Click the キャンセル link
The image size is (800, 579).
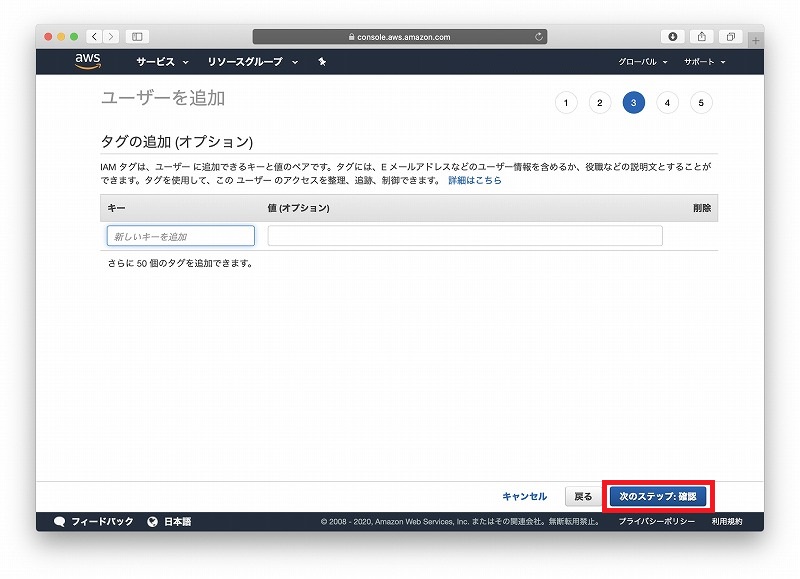[x=524, y=496]
